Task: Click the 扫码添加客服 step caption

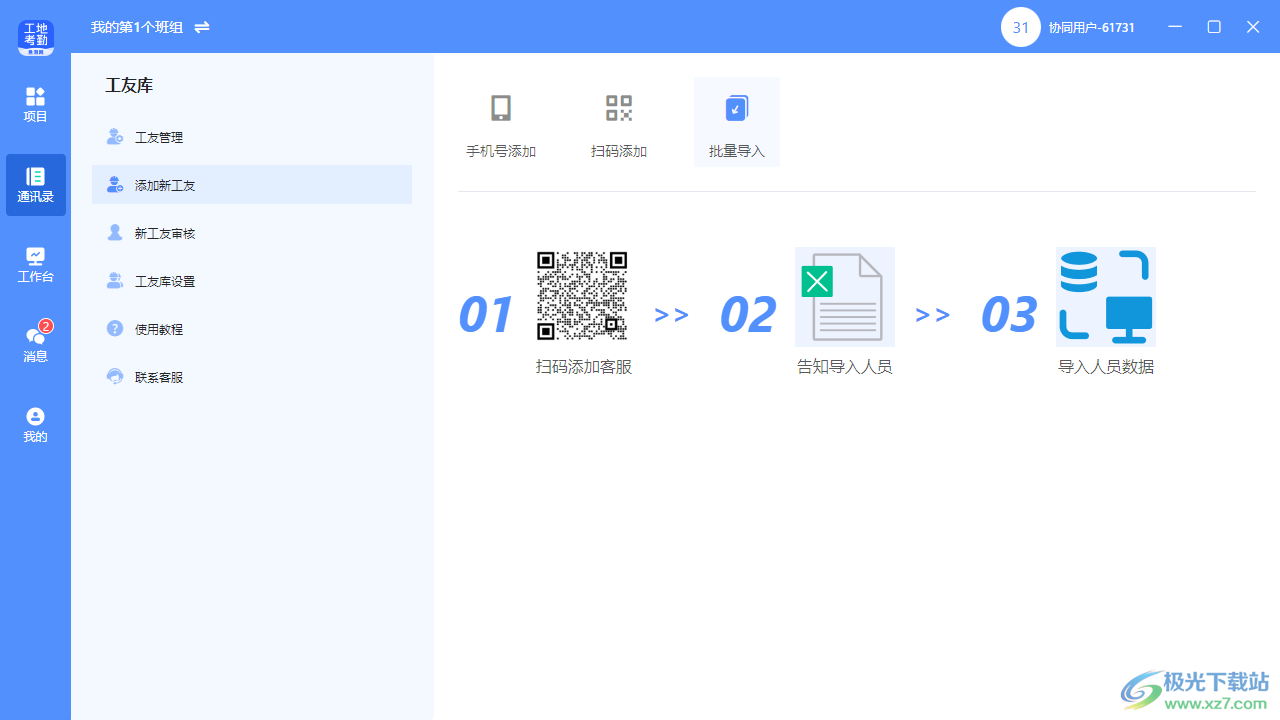Action: (x=584, y=367)
